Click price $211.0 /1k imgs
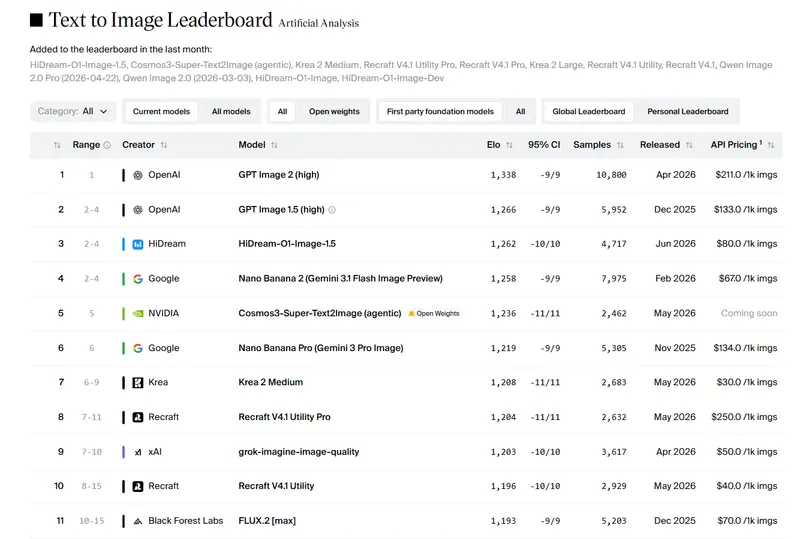 coord(746,175)
